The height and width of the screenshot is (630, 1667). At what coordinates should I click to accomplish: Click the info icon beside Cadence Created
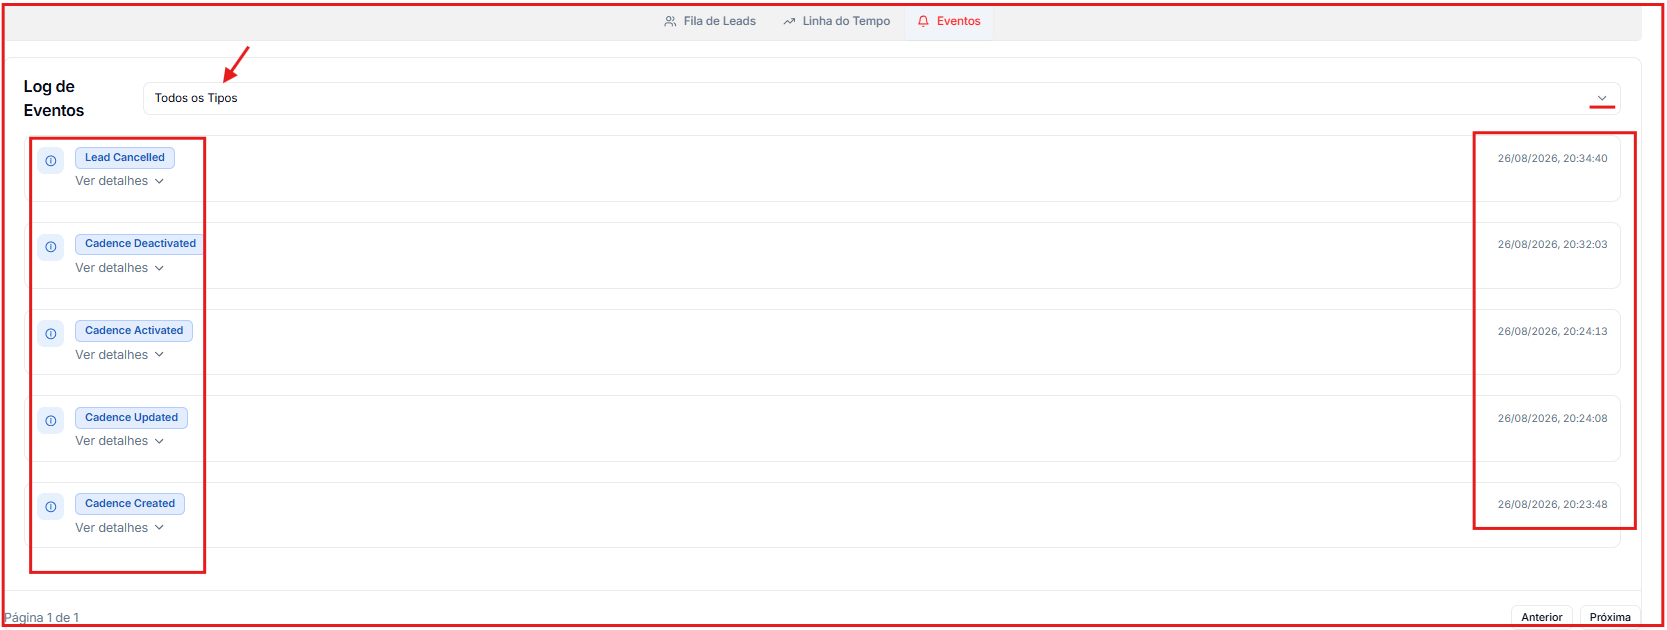pos(51,507)
